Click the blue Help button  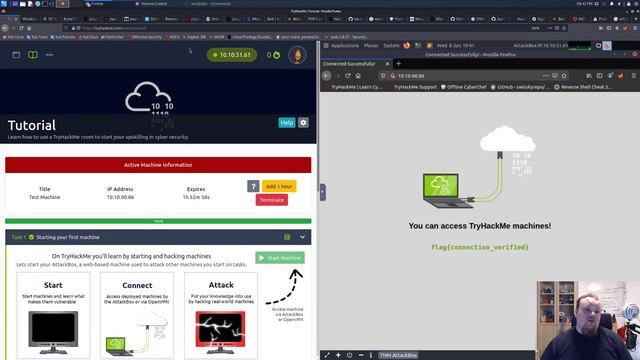point(287,122)
